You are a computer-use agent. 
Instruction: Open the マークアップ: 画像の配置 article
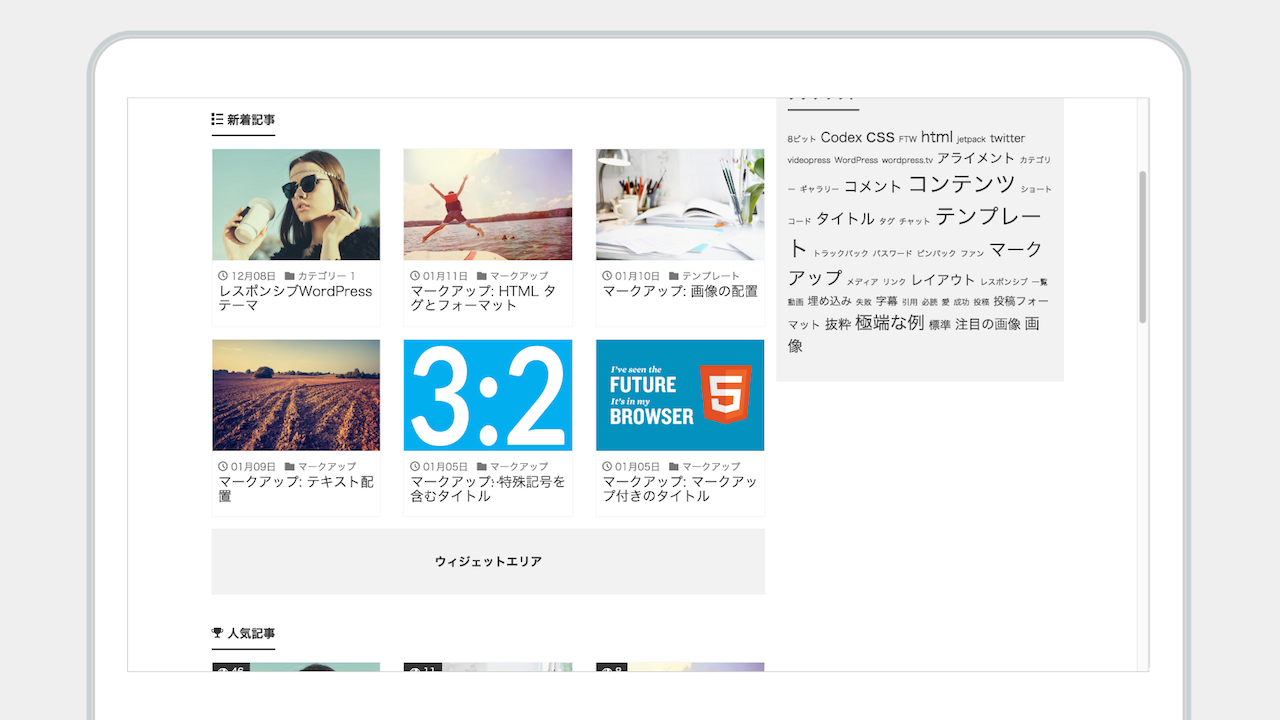pos(680,291)
